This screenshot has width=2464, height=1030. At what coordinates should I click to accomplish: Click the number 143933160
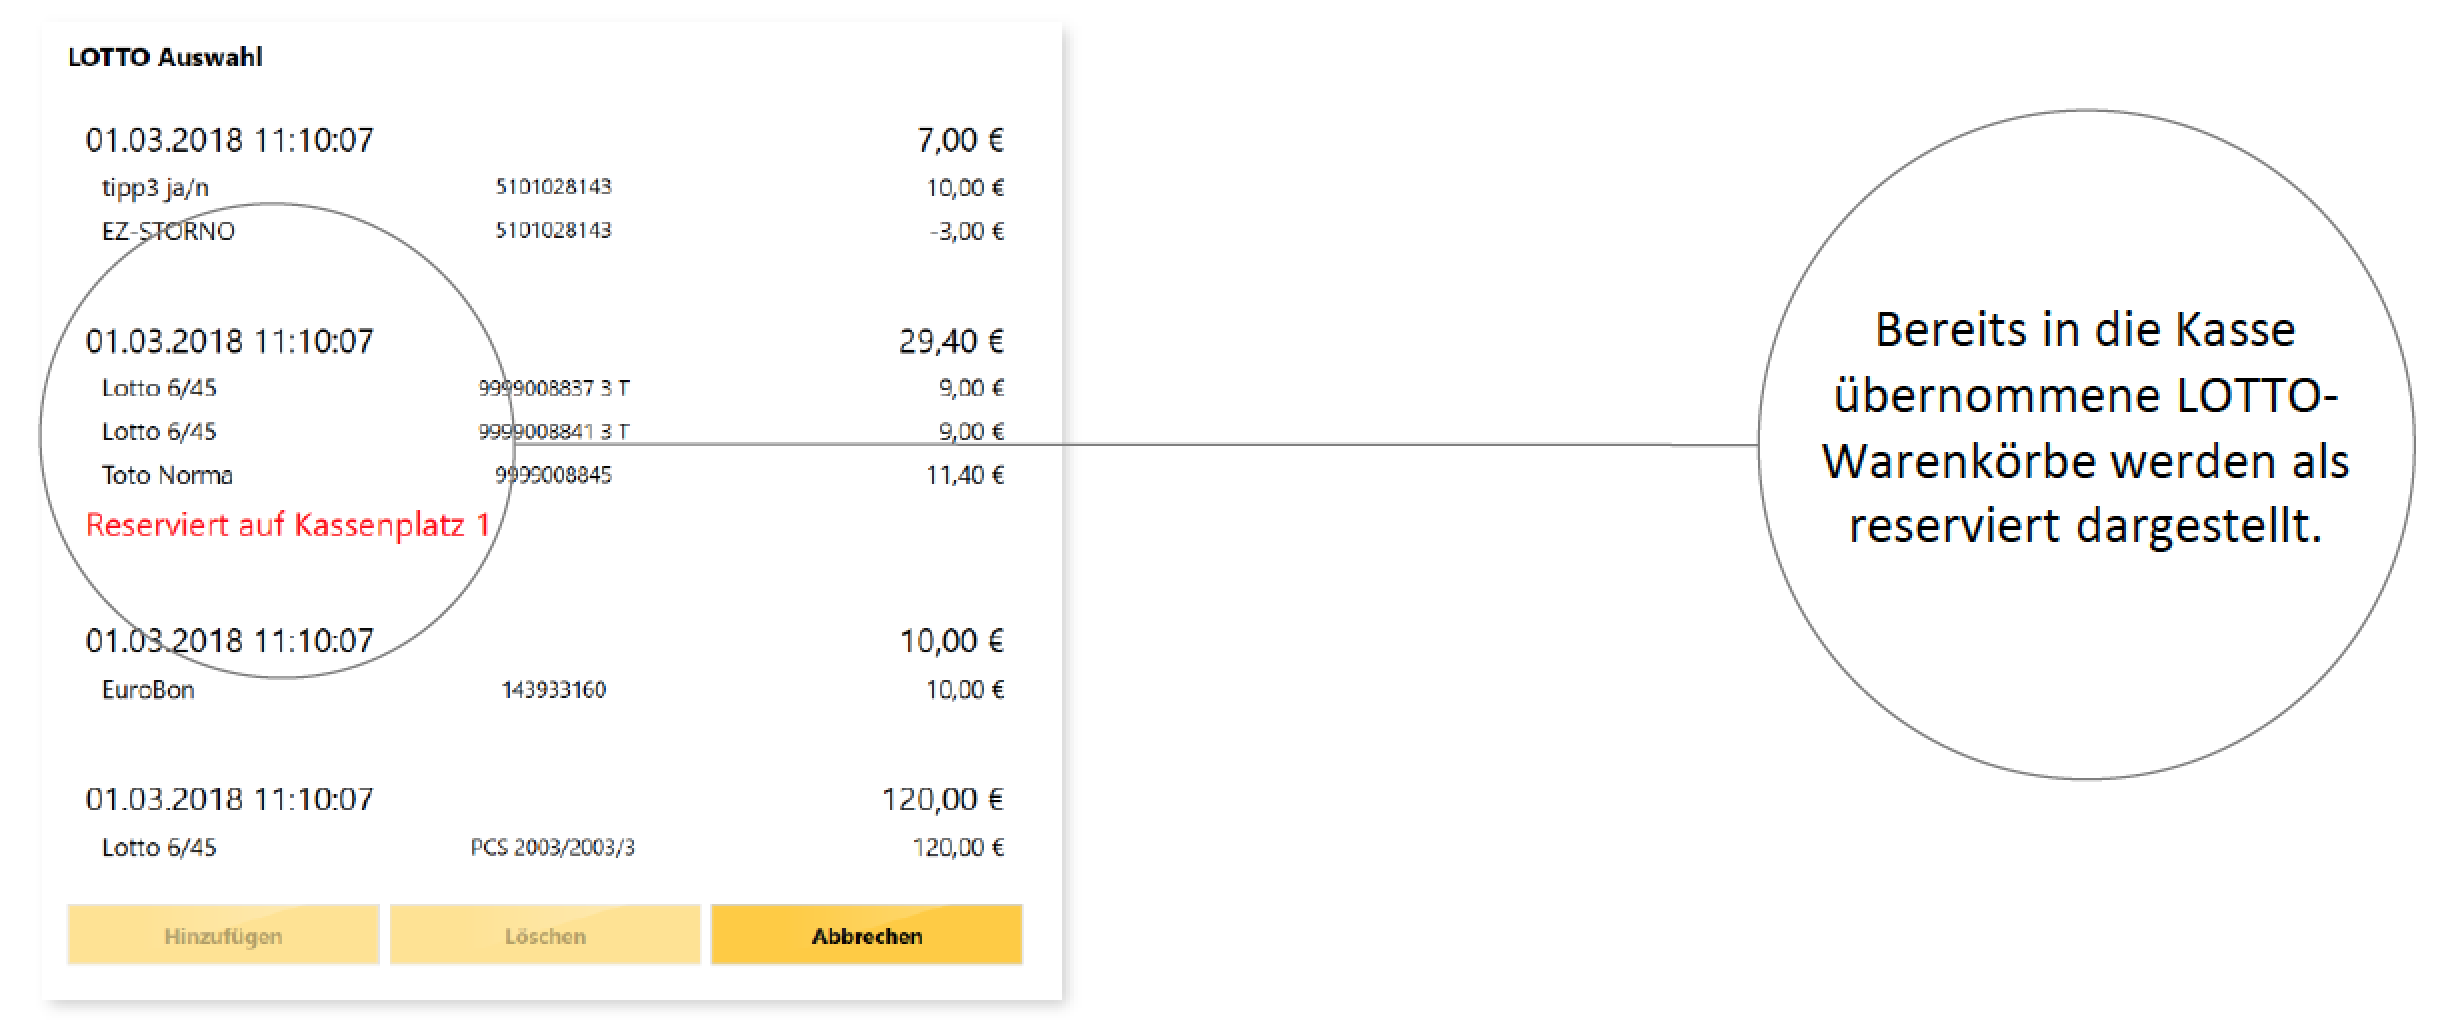click(553, 689)
